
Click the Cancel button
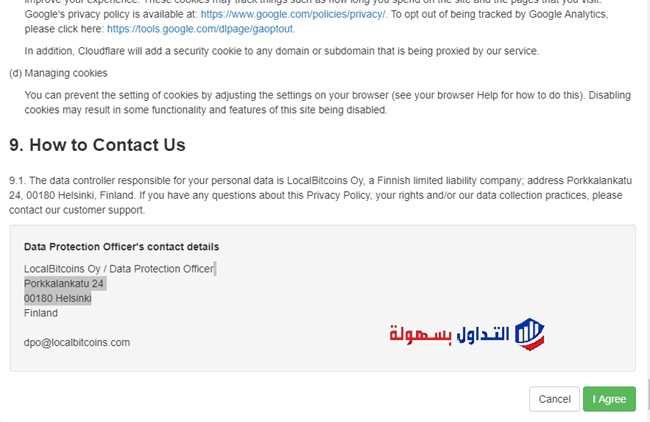click(554, 399)
